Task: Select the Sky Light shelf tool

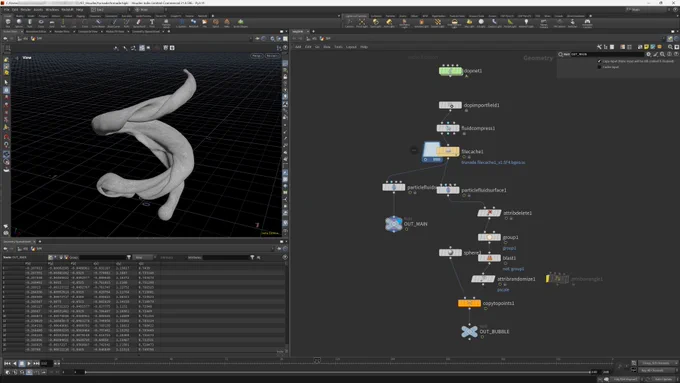Action: (469, 23)
